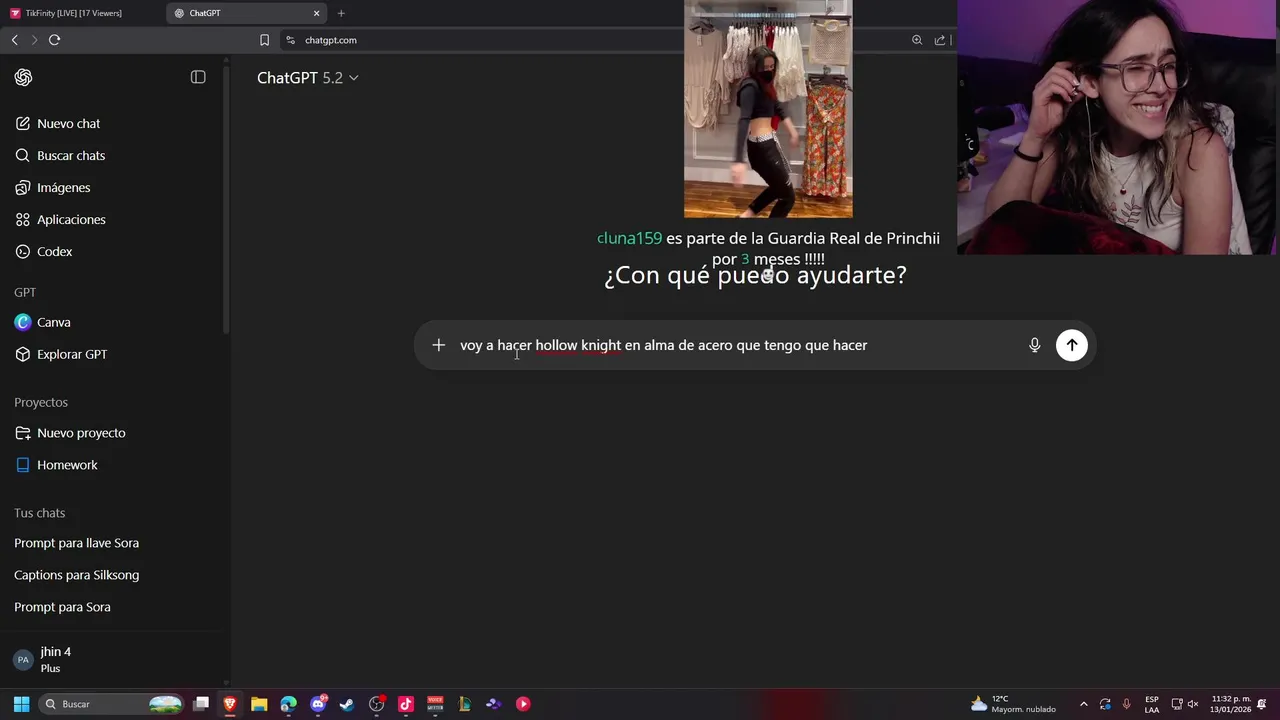Click the taskbar Buscar search box
This screenshot has width=1280, height=720.
112,704
